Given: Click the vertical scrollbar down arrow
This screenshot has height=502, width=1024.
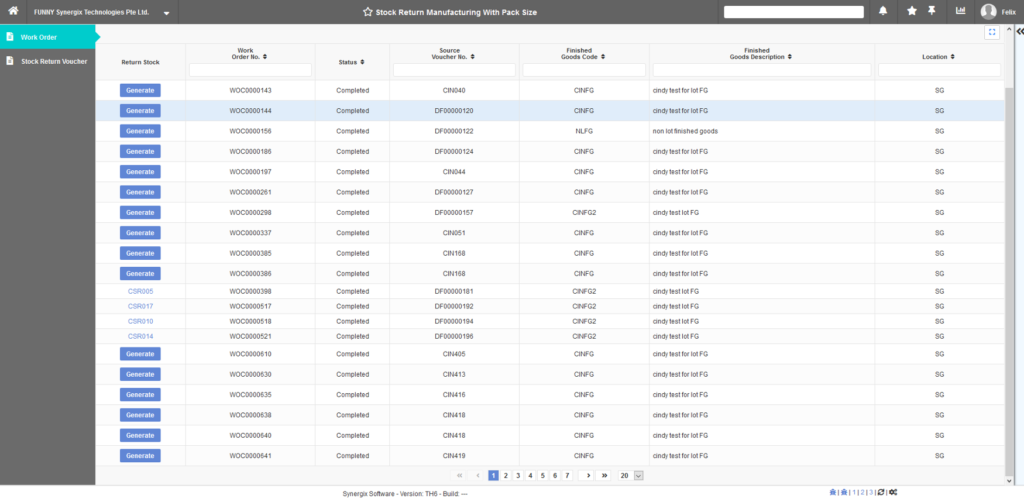Looking at the screenshot, I should coord(1010,480).
